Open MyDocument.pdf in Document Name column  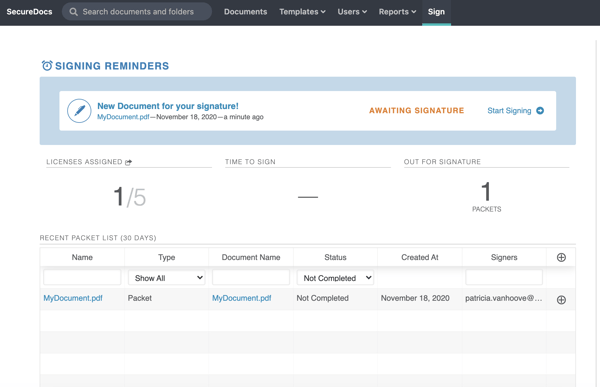point(241,298)
